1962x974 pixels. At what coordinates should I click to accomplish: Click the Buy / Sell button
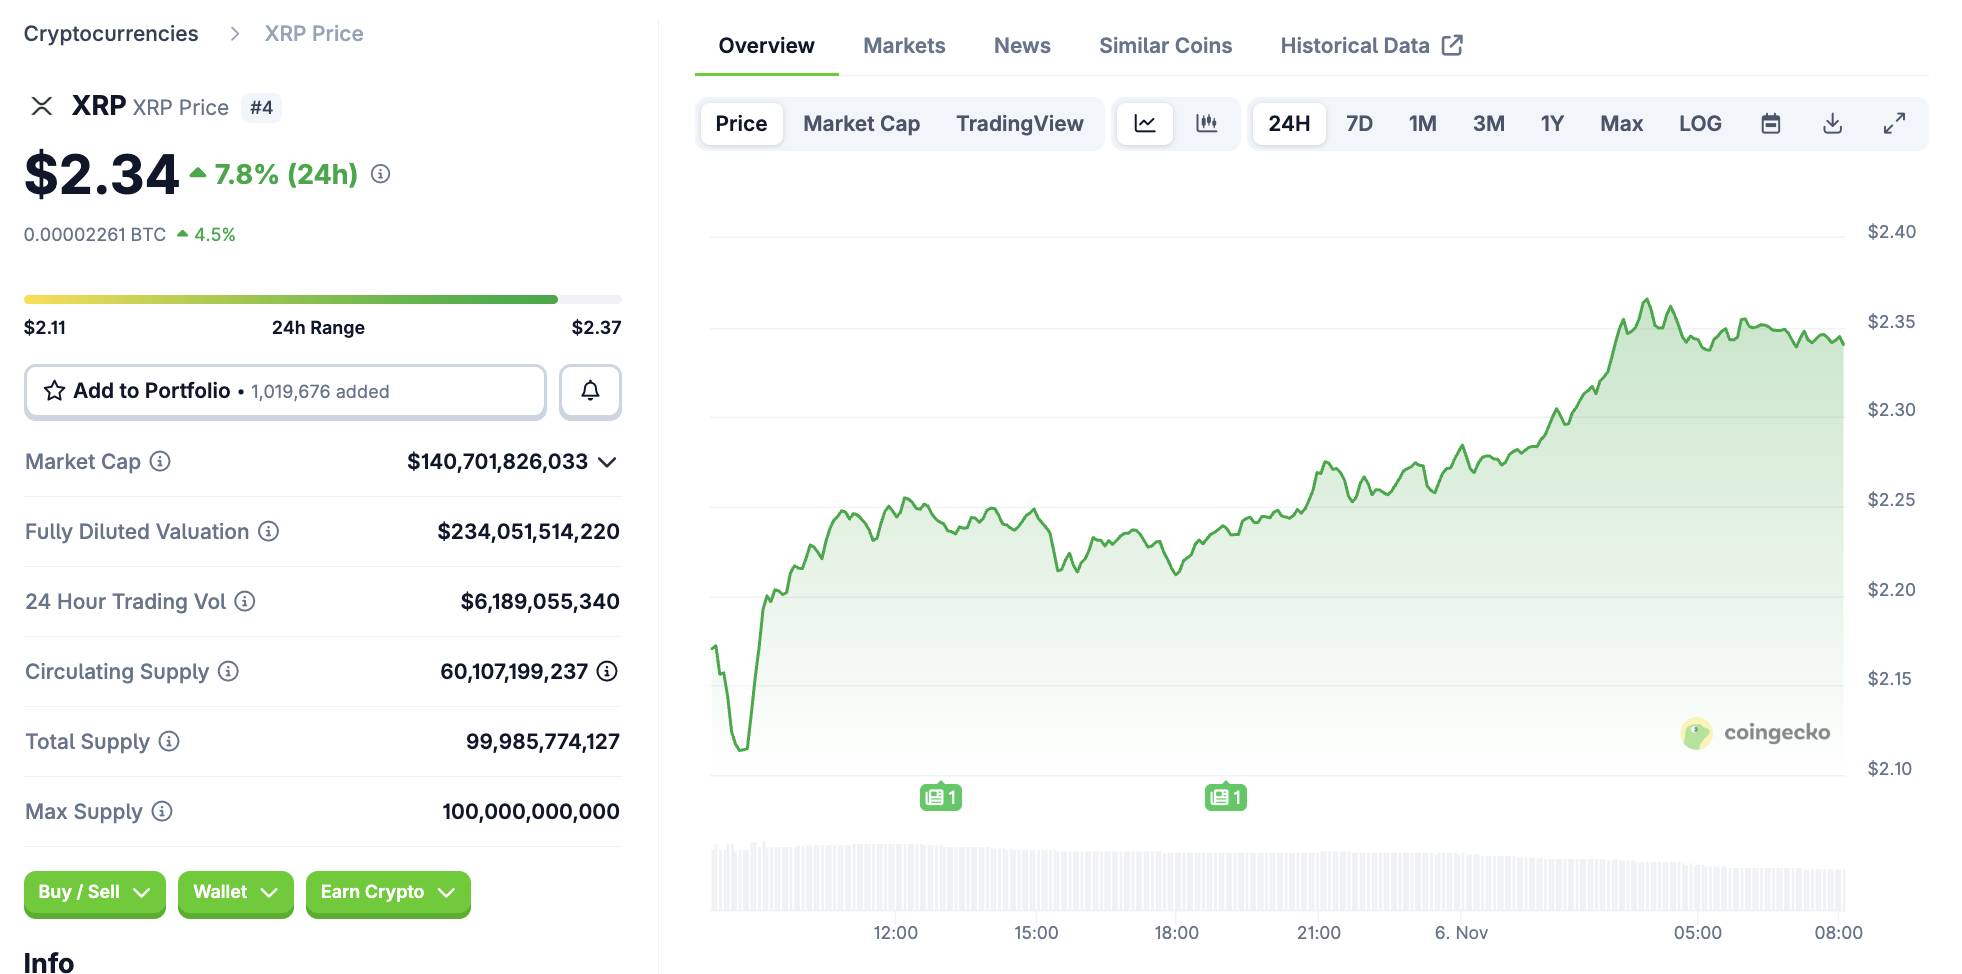pos(94,892)
